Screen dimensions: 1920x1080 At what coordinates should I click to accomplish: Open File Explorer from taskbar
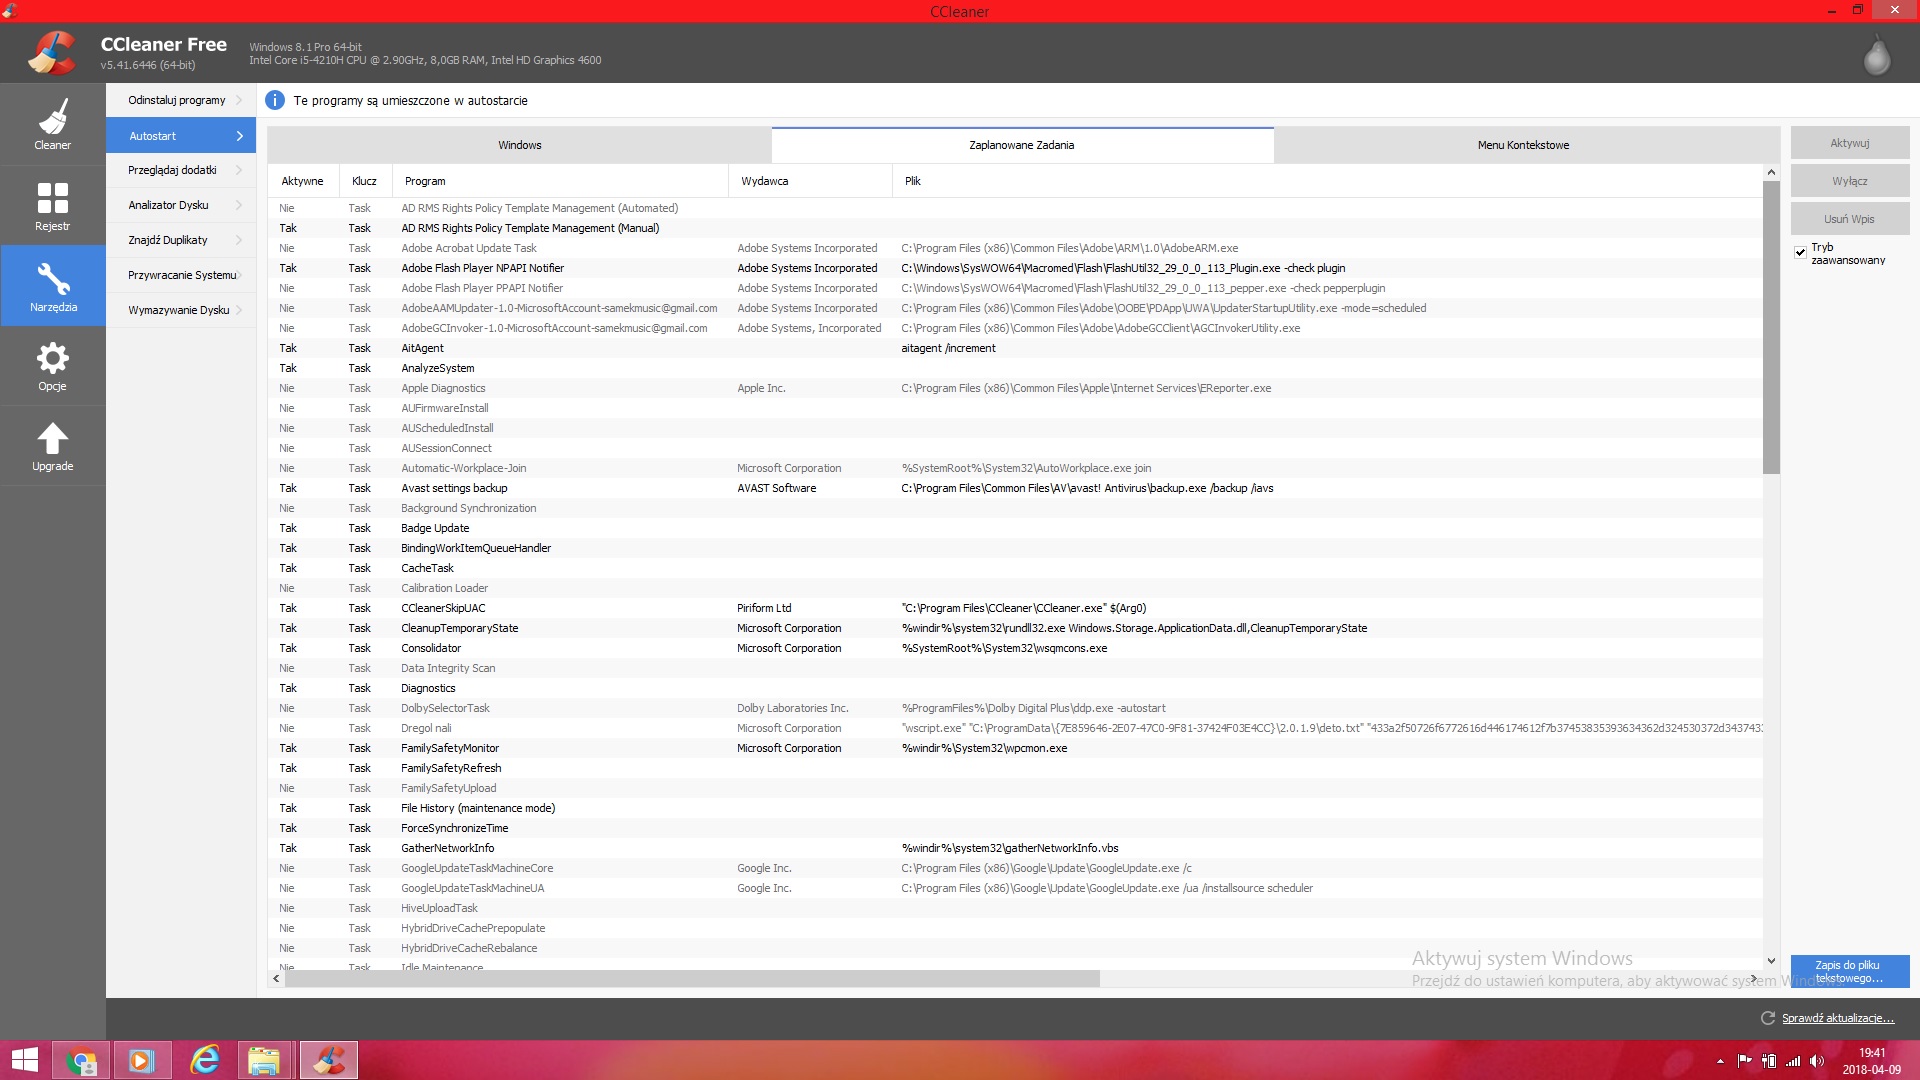pos(264,1060)
